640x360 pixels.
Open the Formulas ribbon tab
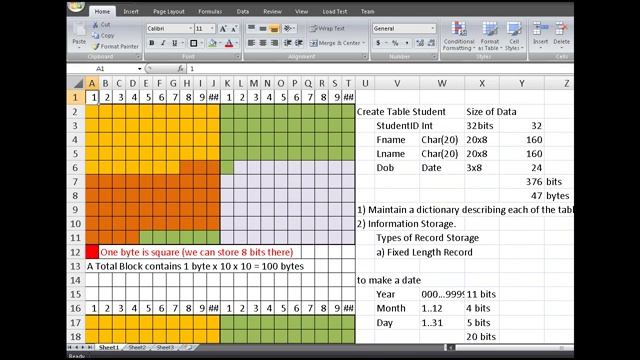click(210, 11)
